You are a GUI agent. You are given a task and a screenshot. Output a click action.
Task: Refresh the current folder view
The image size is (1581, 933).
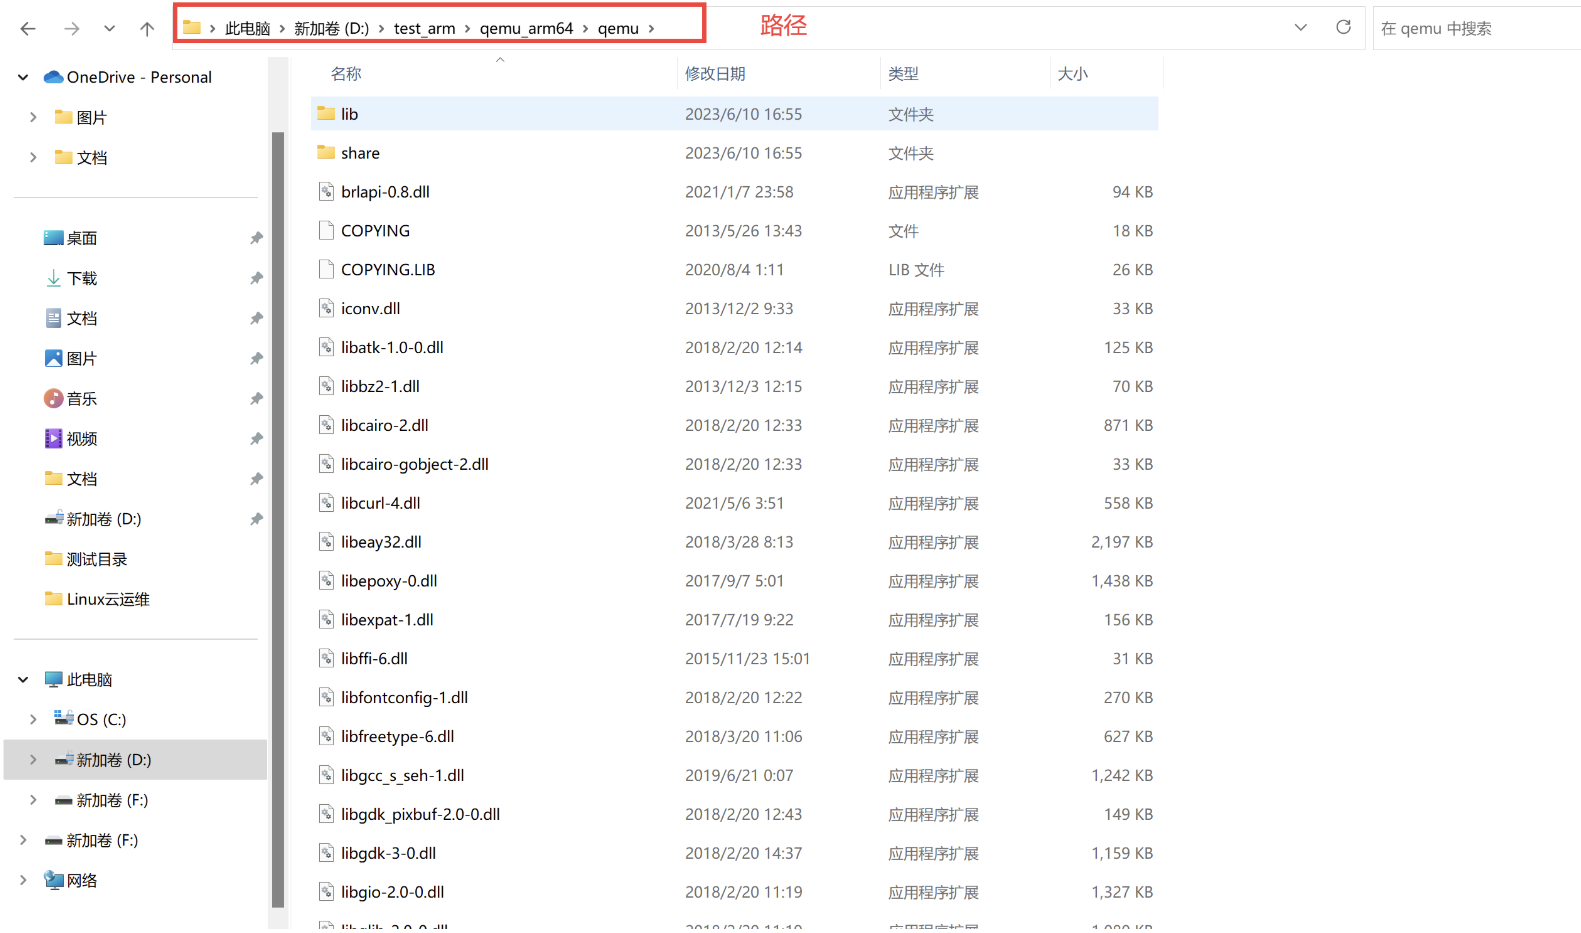coord(1343,27)
